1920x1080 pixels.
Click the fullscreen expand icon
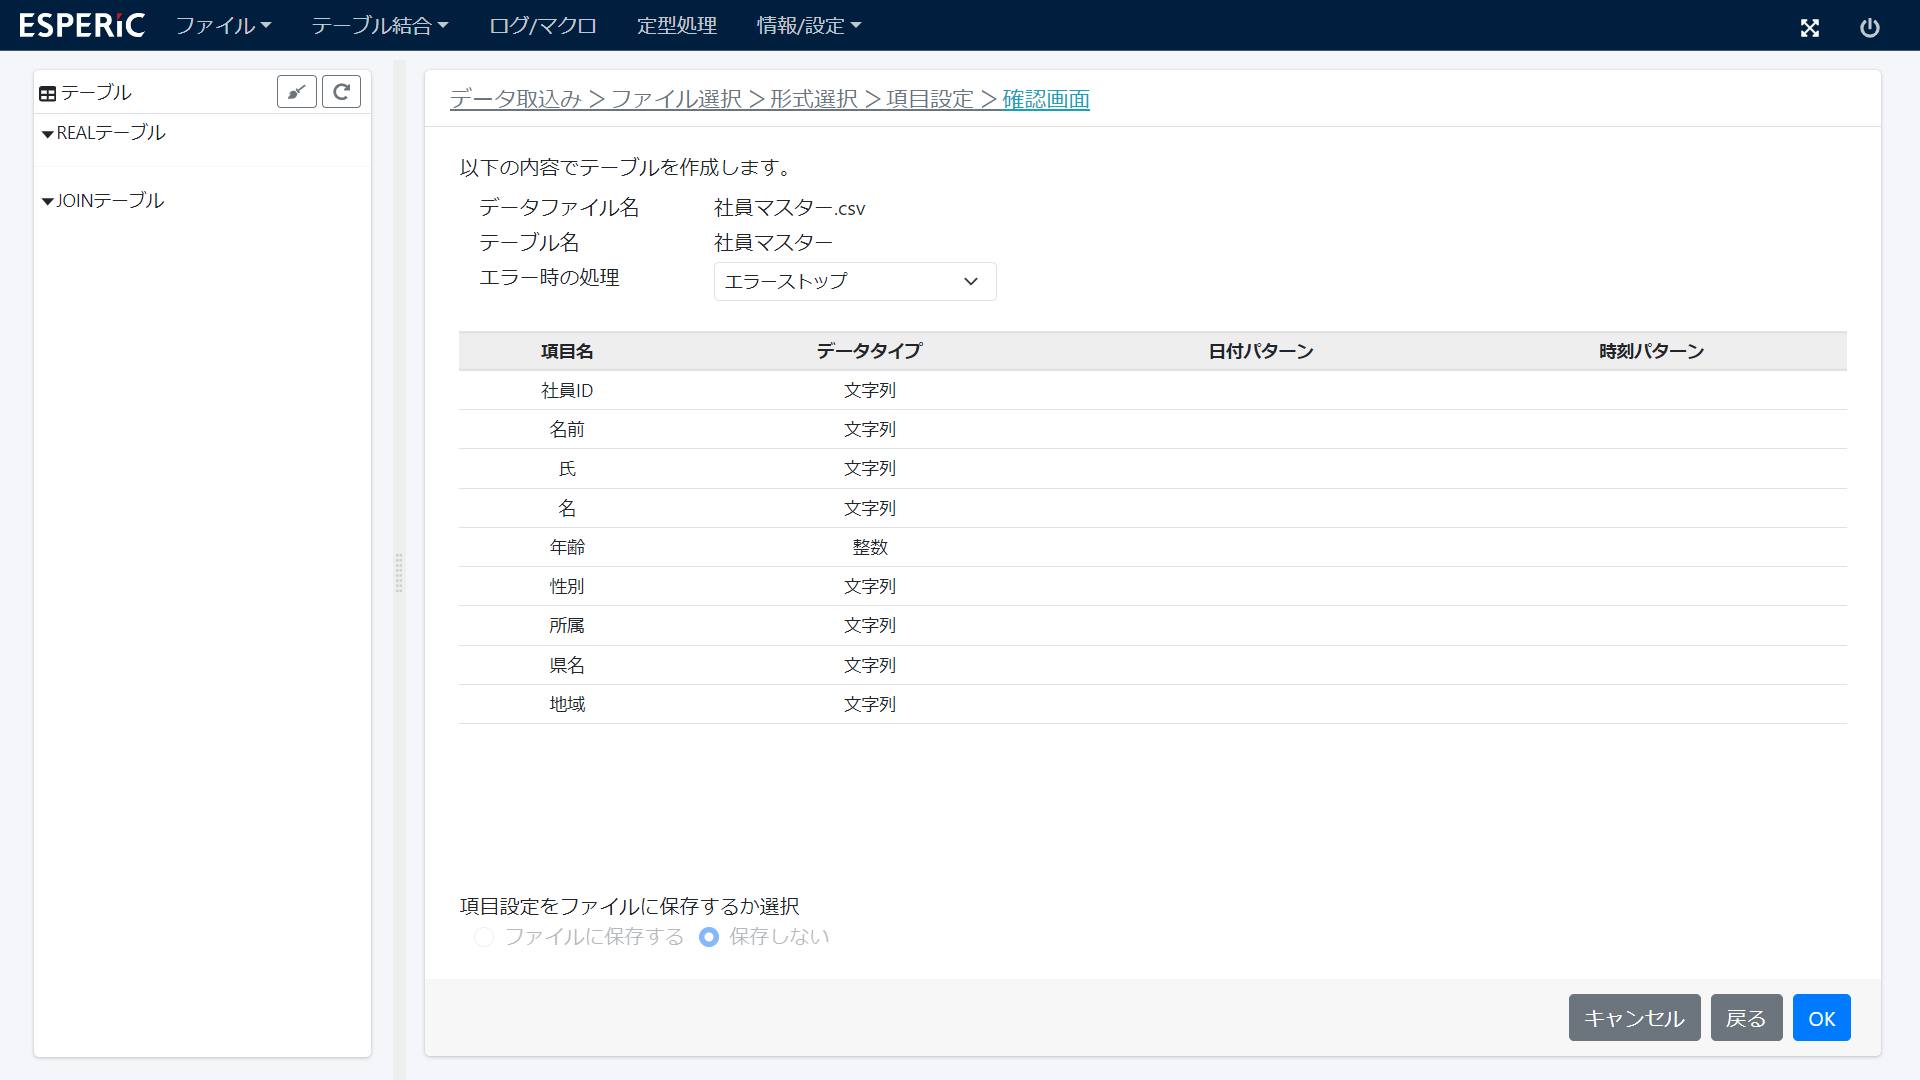[1809, 28]
